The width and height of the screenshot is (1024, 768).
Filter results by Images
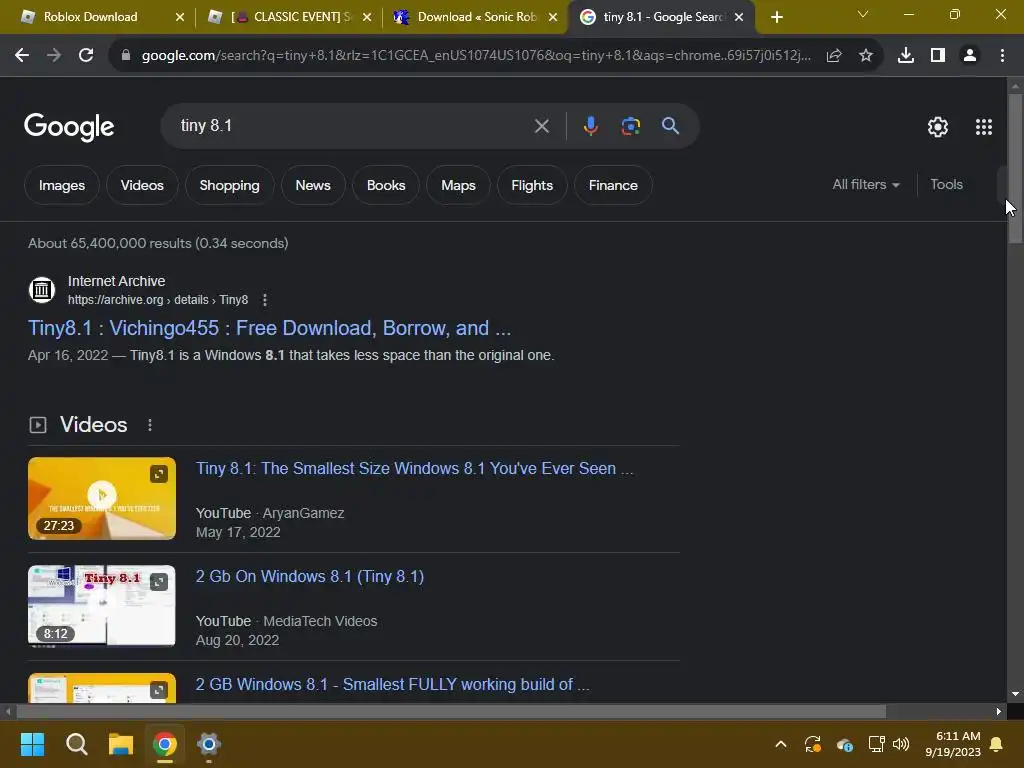[61, 185]
